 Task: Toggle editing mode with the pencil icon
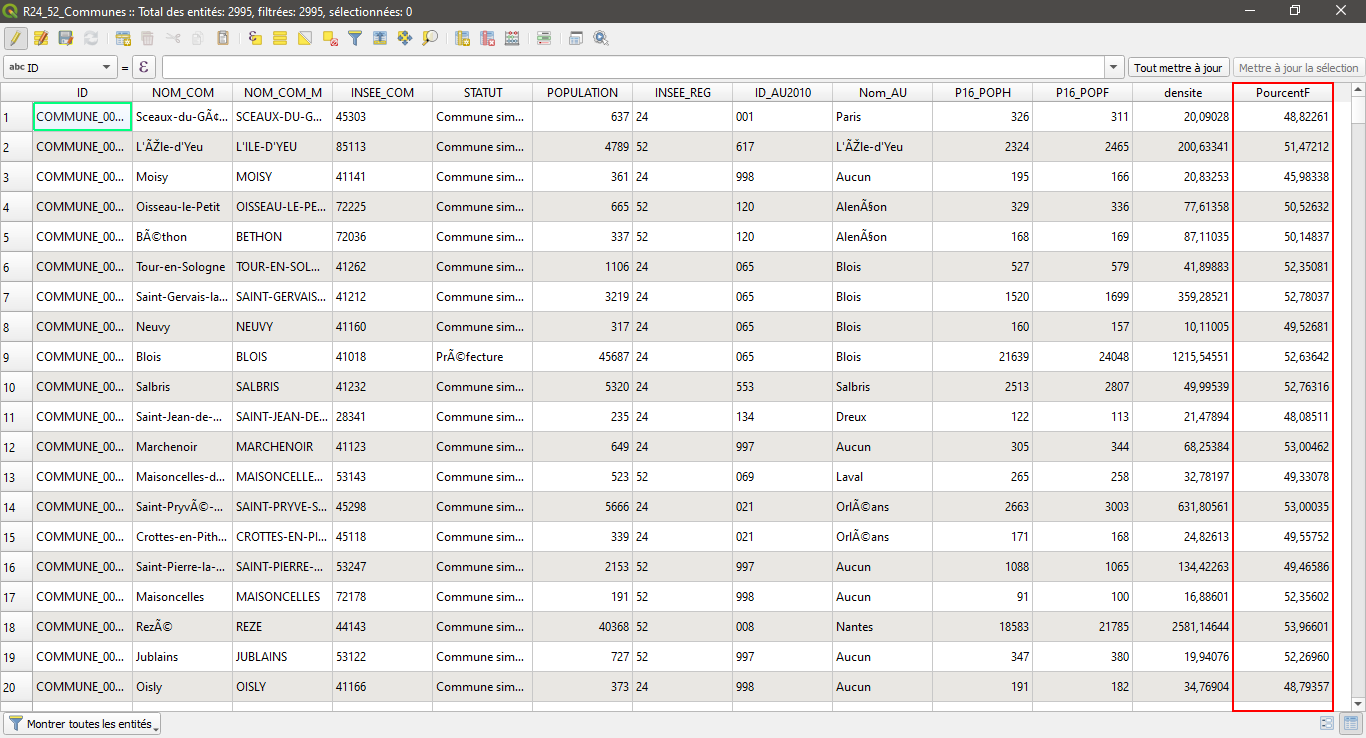click(15, 38)
